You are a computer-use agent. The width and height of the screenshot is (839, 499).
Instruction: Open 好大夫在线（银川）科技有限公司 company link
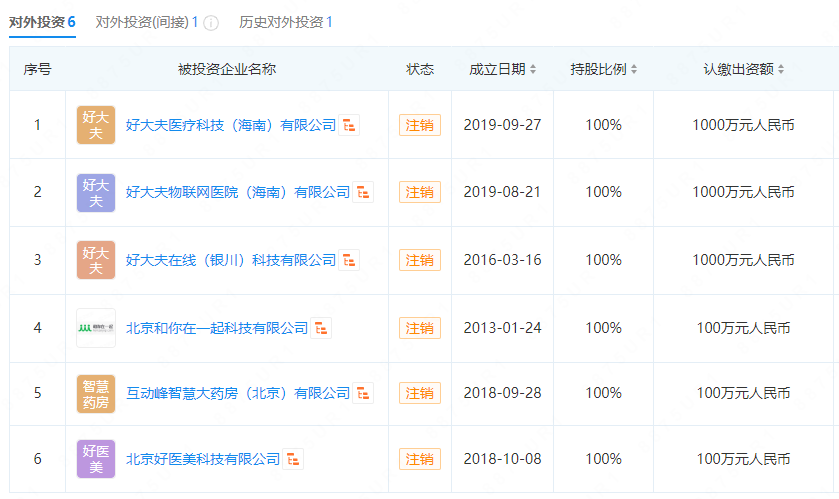tap(231, 260)
